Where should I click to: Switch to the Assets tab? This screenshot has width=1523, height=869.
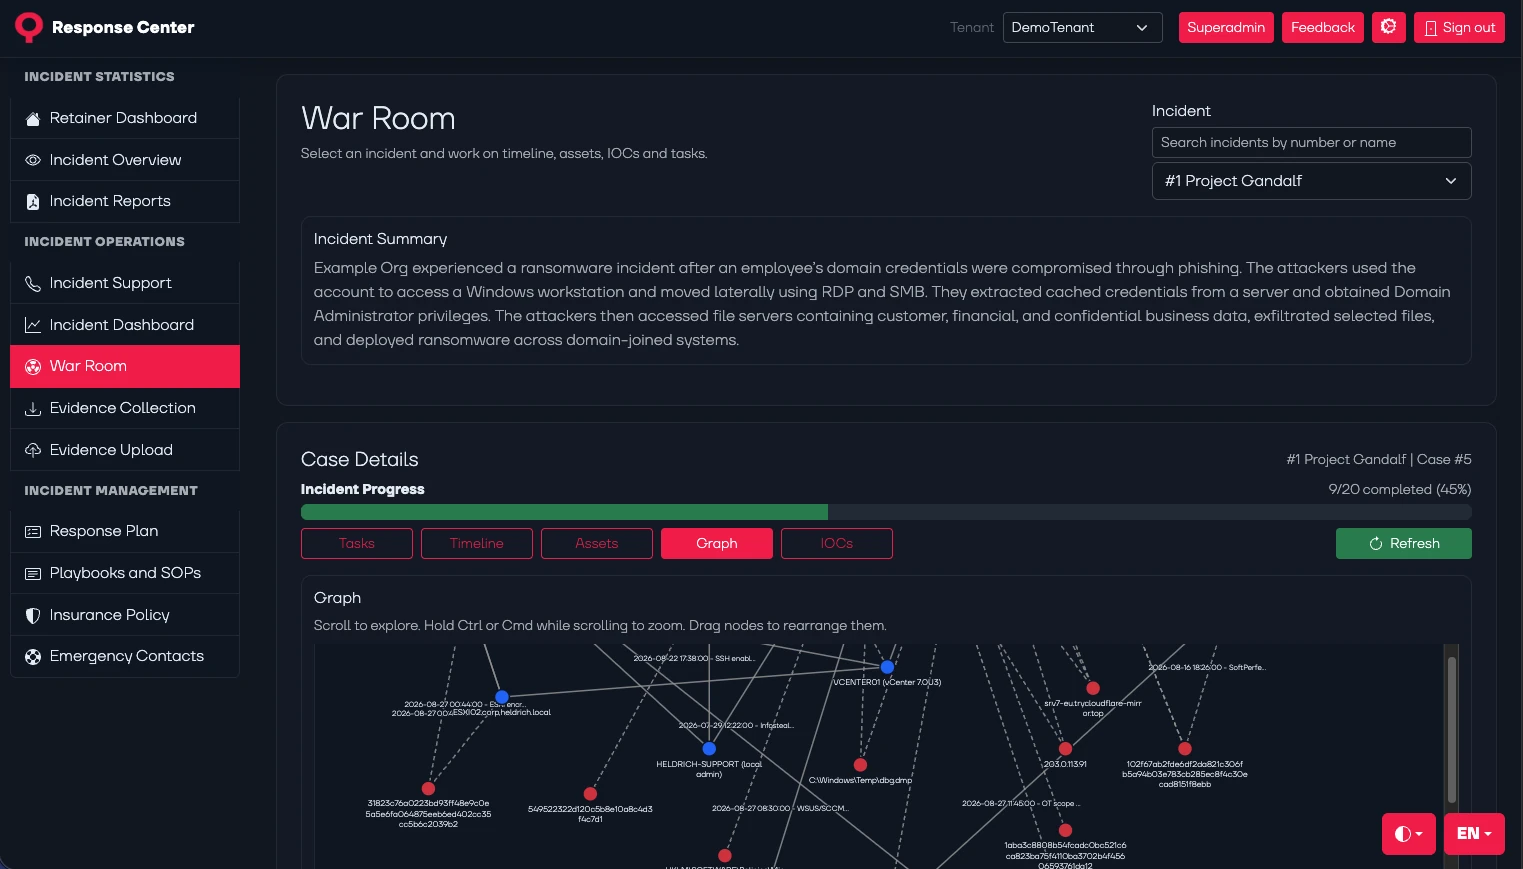597,543
